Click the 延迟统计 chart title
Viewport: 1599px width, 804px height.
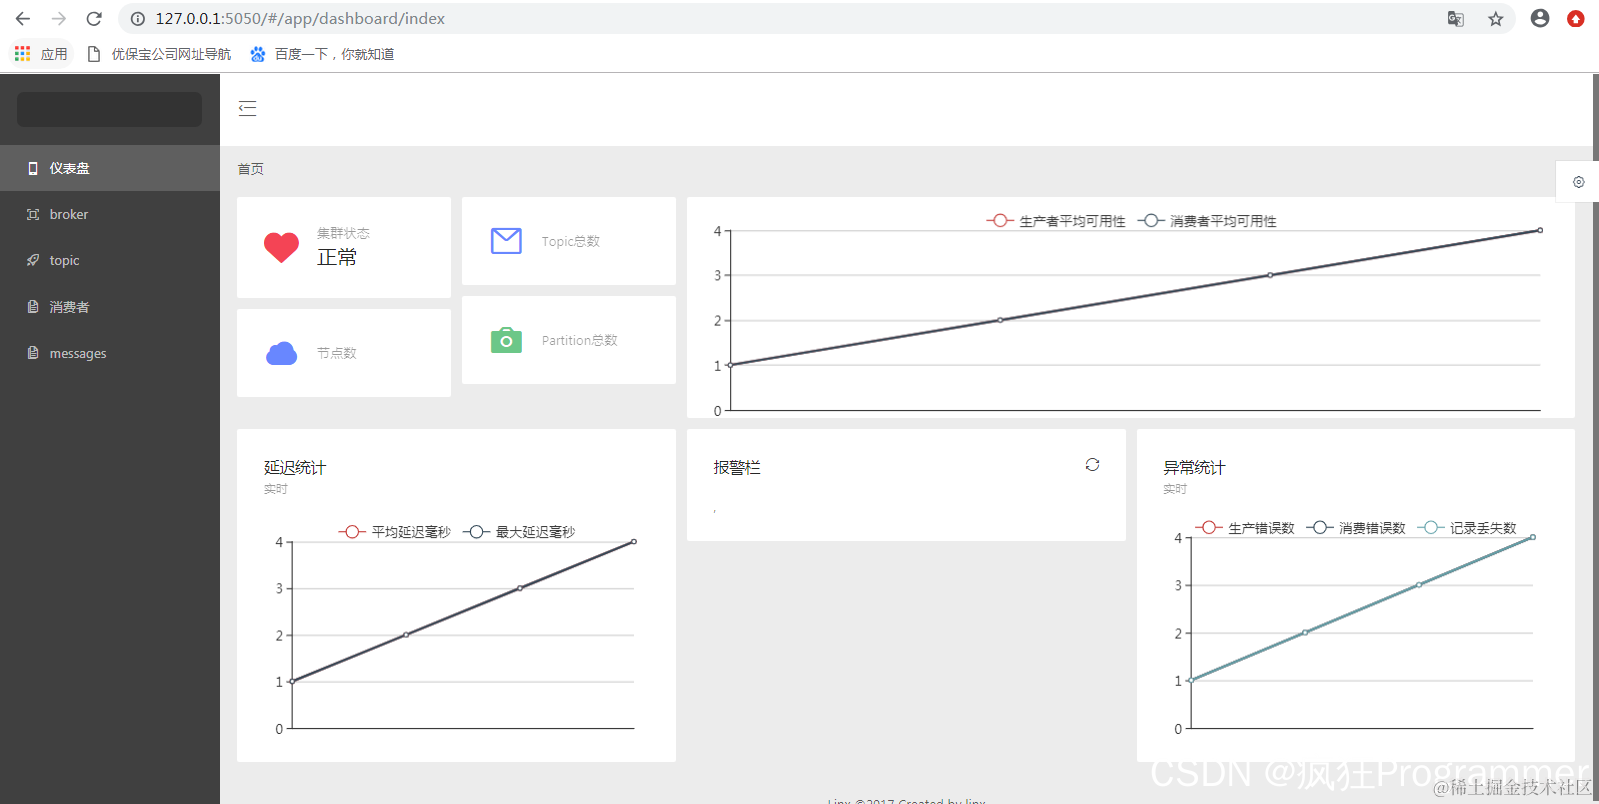click(x=294, y=467)
